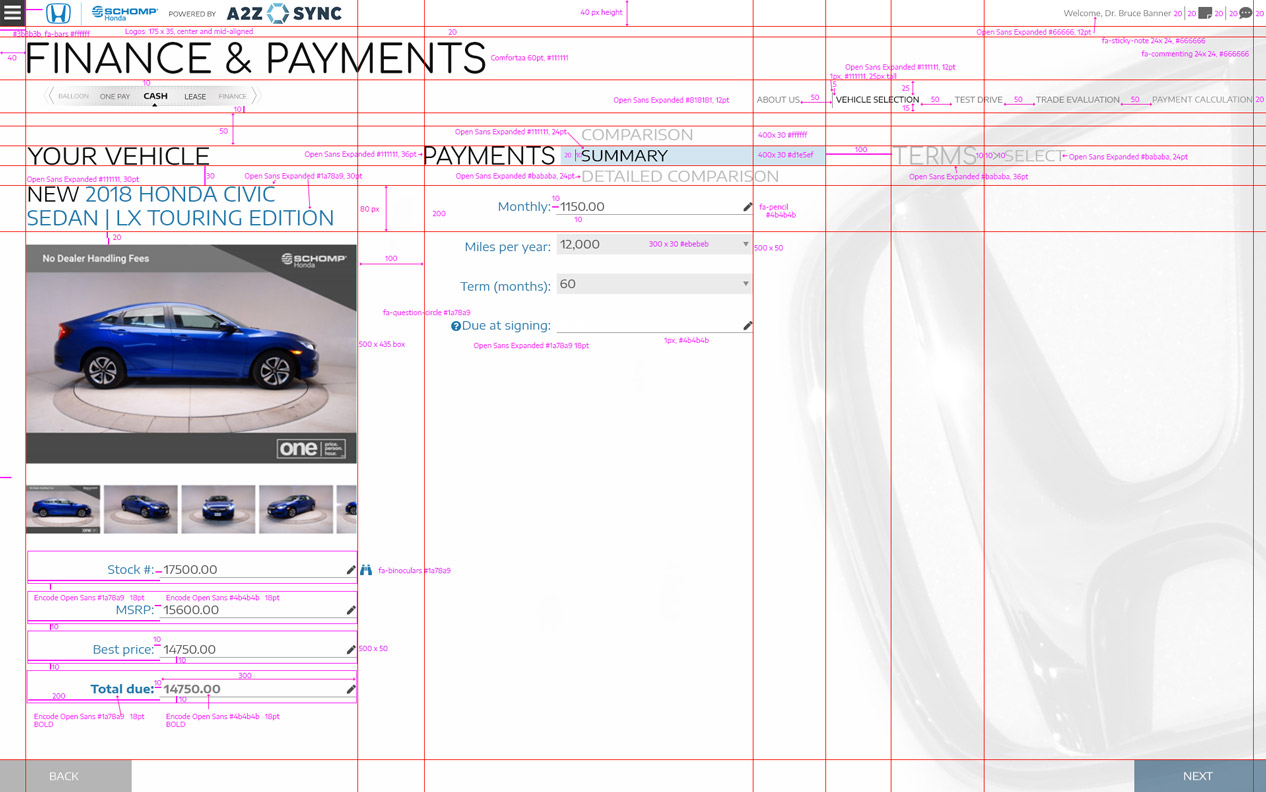The height and width of the screenshot is (792, 1266).
Task: Open the hamburger menu
Action: (x=12, y=13)
